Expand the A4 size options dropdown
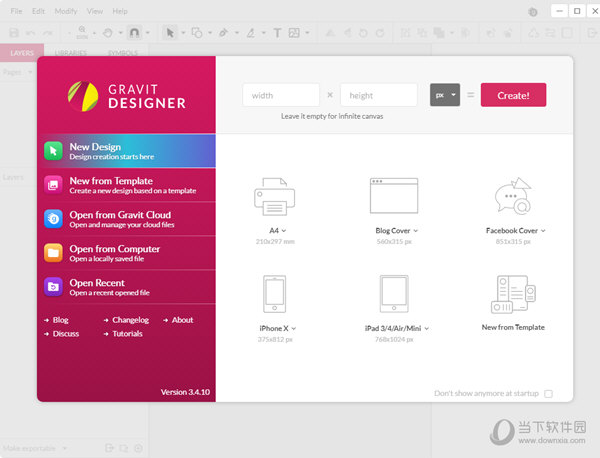Screen dimensions: 600x458 click(284, 231)
